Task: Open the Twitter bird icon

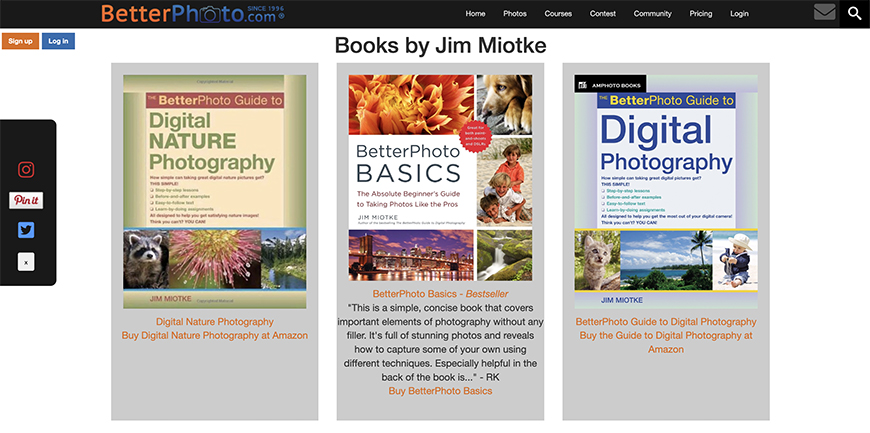Action: click(x=26, y=230)
